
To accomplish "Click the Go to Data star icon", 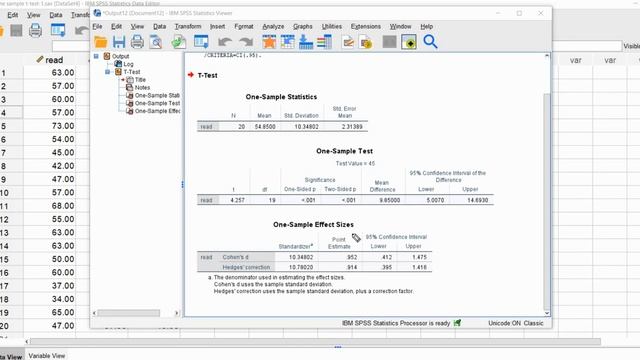I will pos(269,42).
